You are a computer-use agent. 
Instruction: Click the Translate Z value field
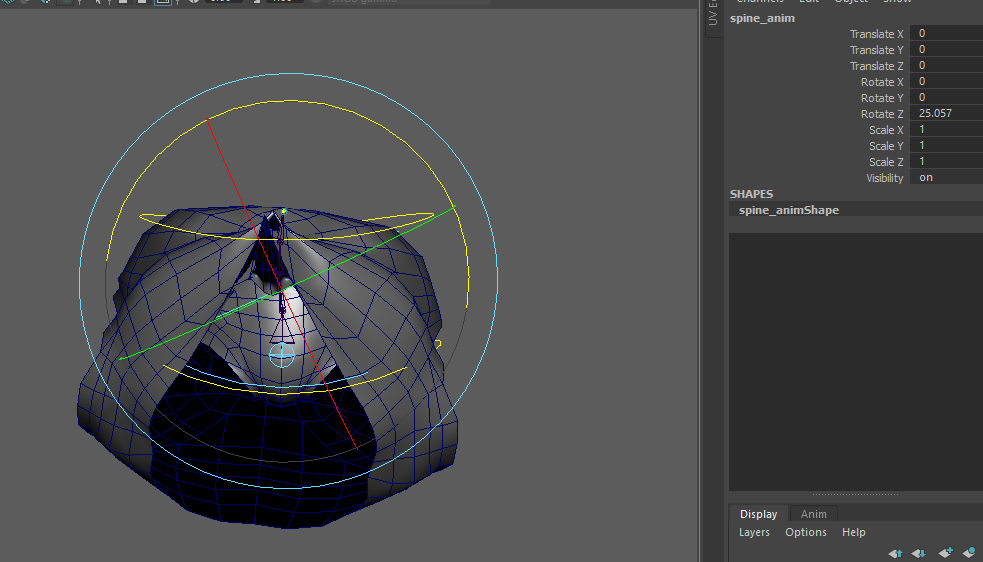[946, 65]
